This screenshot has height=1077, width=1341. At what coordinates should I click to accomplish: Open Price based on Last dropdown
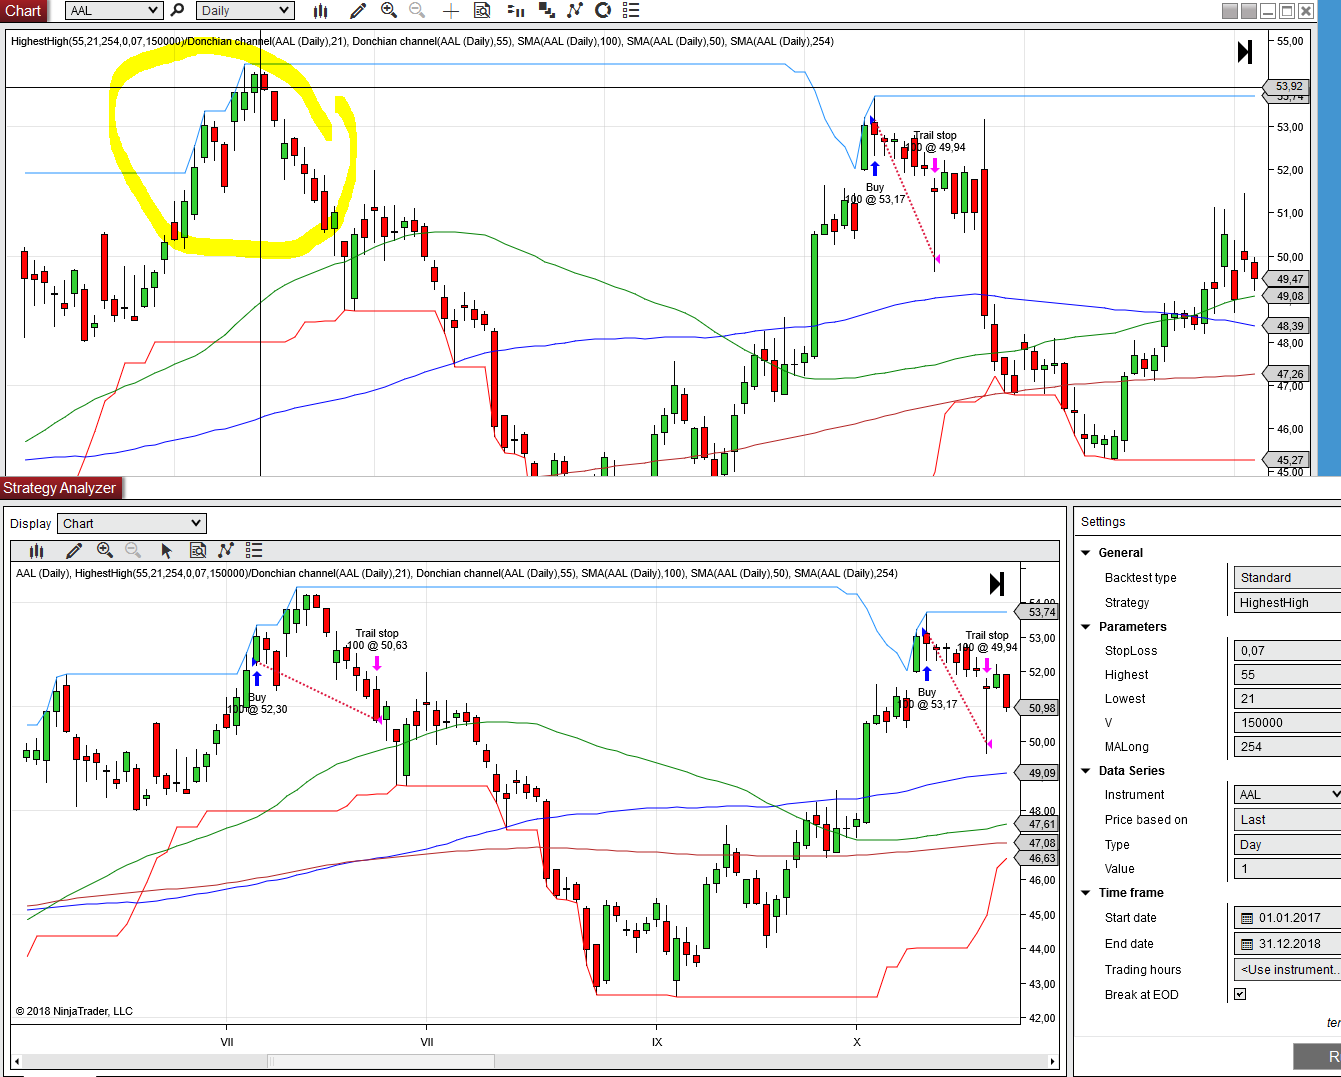coord(1287,819)
